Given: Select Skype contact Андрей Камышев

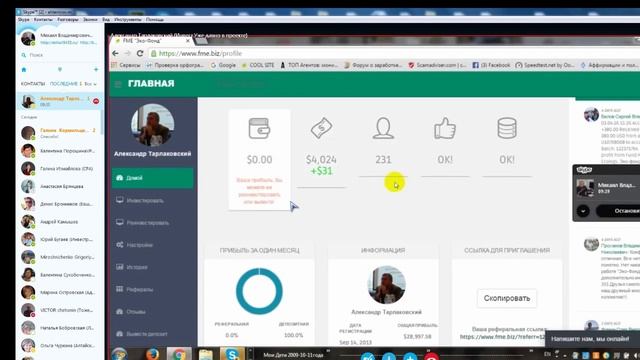Looking at the screenshot, I should (60, 222).
